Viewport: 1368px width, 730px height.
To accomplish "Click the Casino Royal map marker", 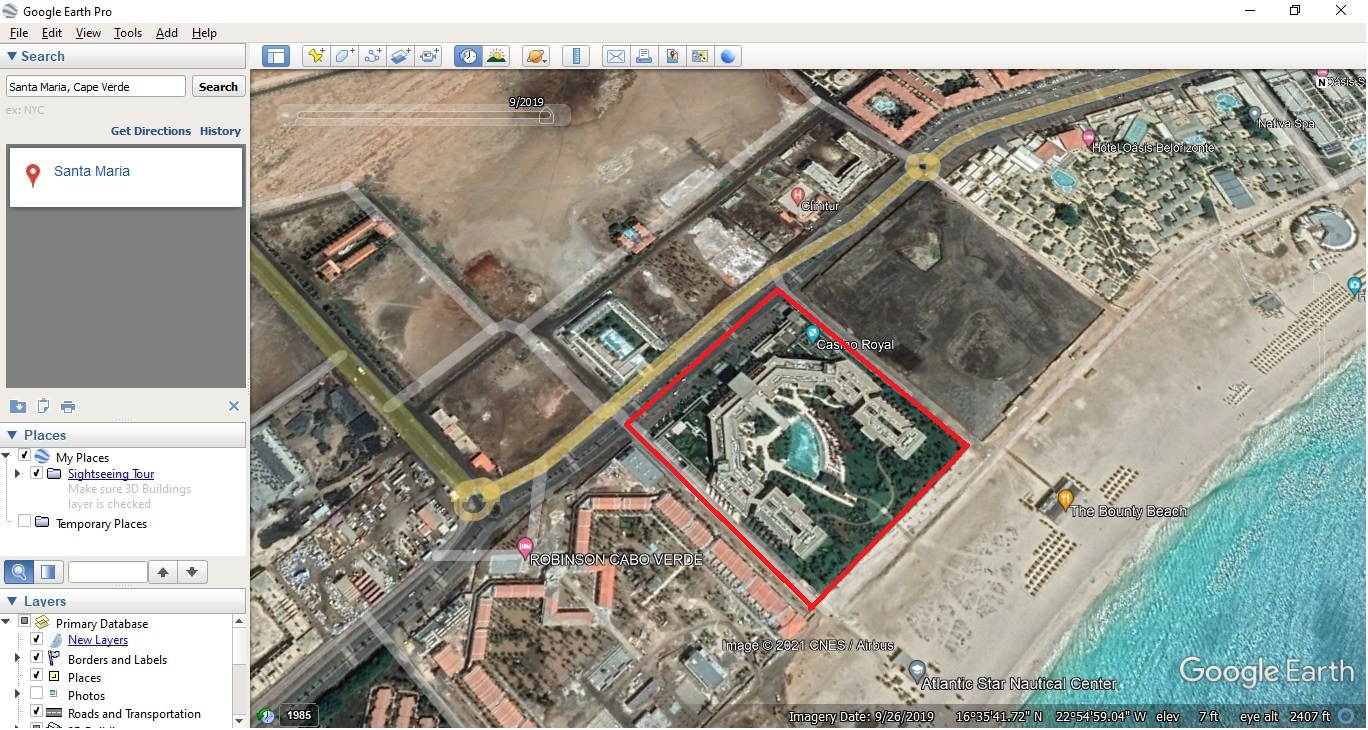I will pos(812,333).
